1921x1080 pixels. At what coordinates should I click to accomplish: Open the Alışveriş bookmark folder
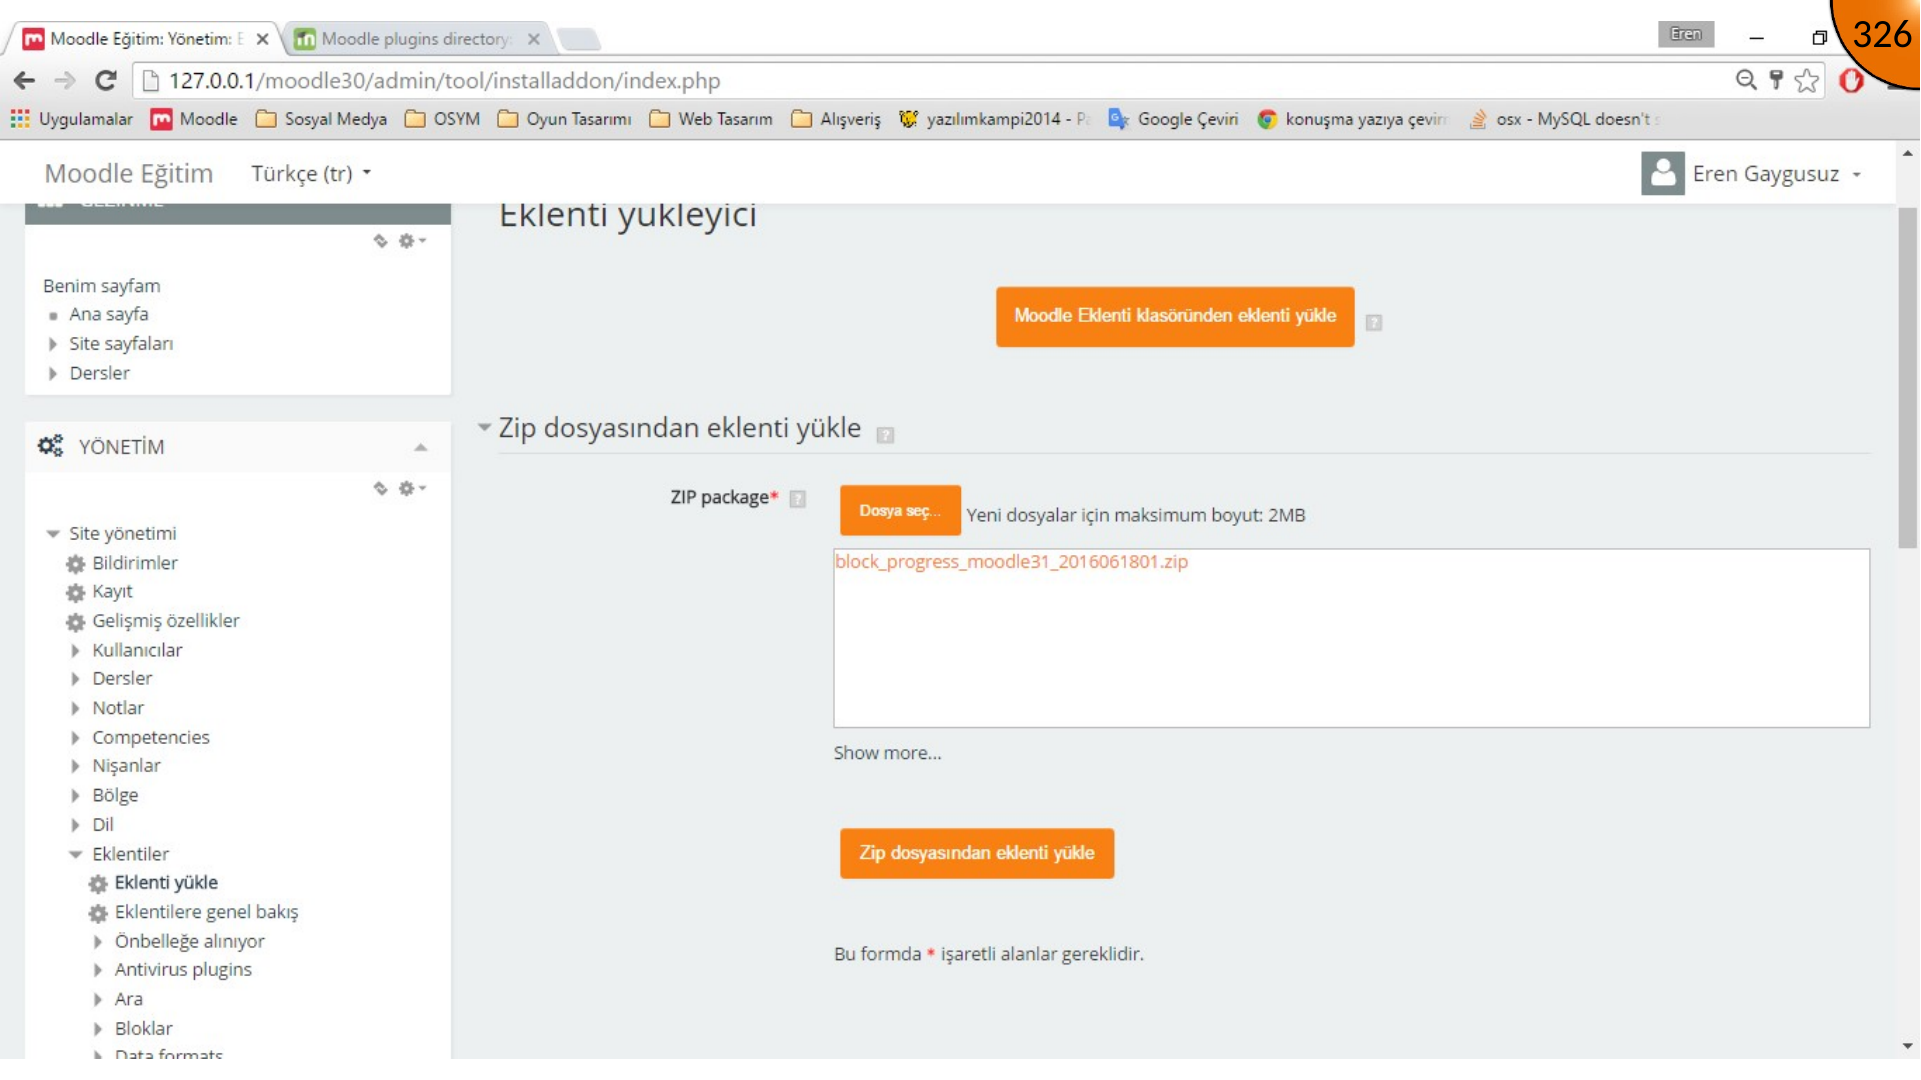click(836, 119)
